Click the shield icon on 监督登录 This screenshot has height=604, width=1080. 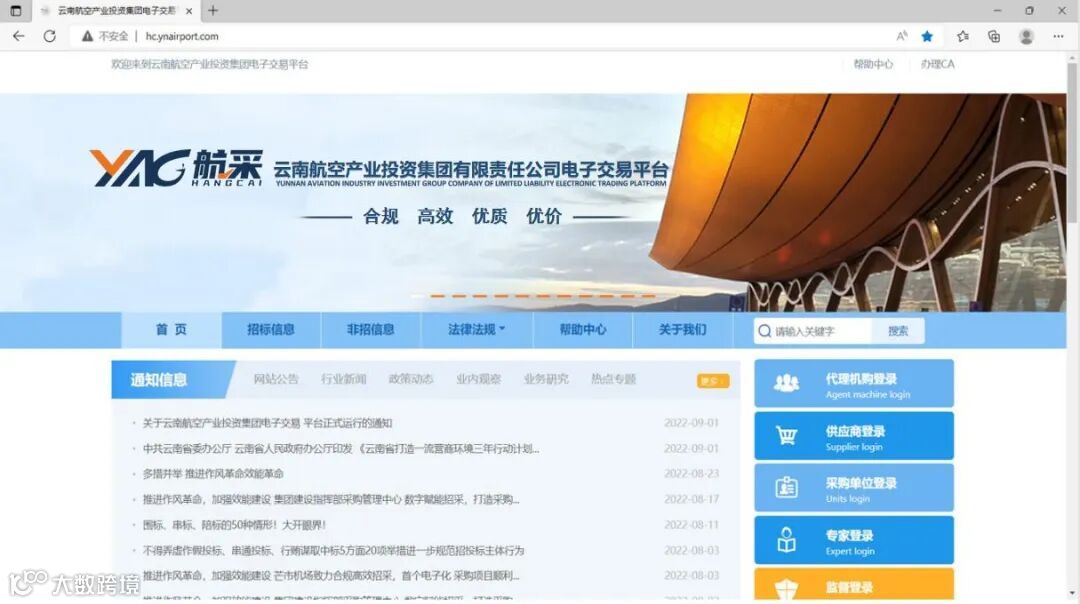click(787, 589)
